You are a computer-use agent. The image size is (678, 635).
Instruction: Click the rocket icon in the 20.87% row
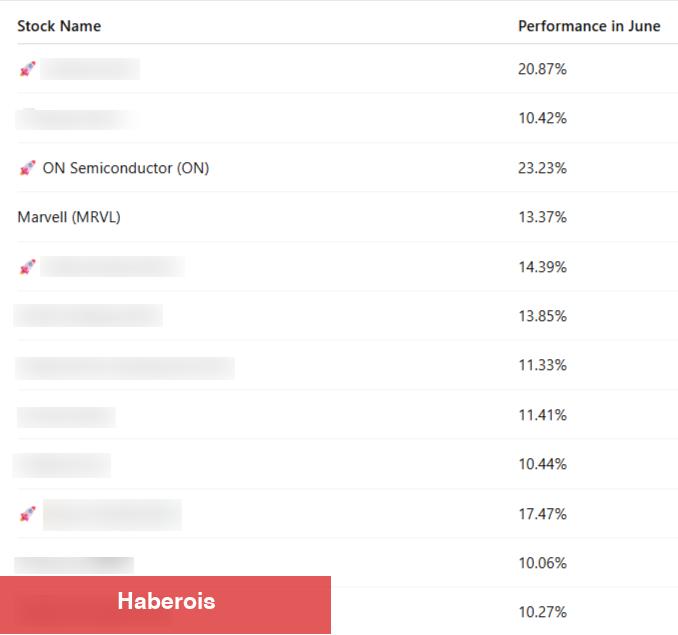click(x=27, y=69)
